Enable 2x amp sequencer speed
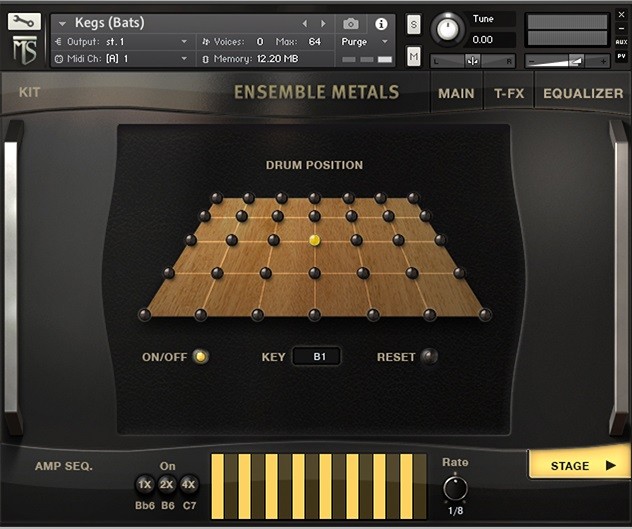632x529 pixels. [166, 484]
